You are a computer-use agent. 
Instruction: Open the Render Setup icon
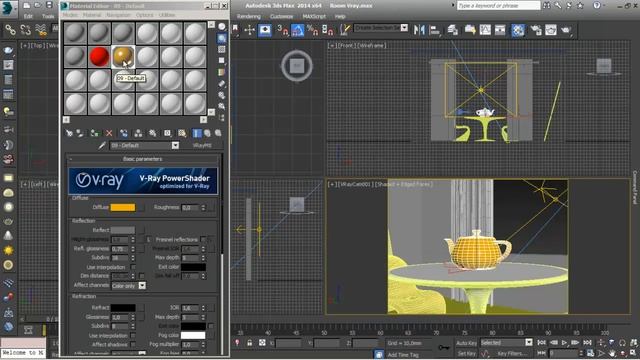[535, 30]
